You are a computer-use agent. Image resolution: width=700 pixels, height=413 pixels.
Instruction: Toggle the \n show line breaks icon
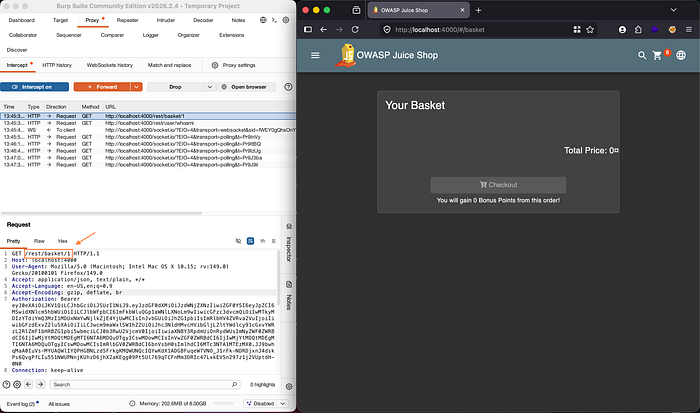pyautogui.click(x=262, y=241)
